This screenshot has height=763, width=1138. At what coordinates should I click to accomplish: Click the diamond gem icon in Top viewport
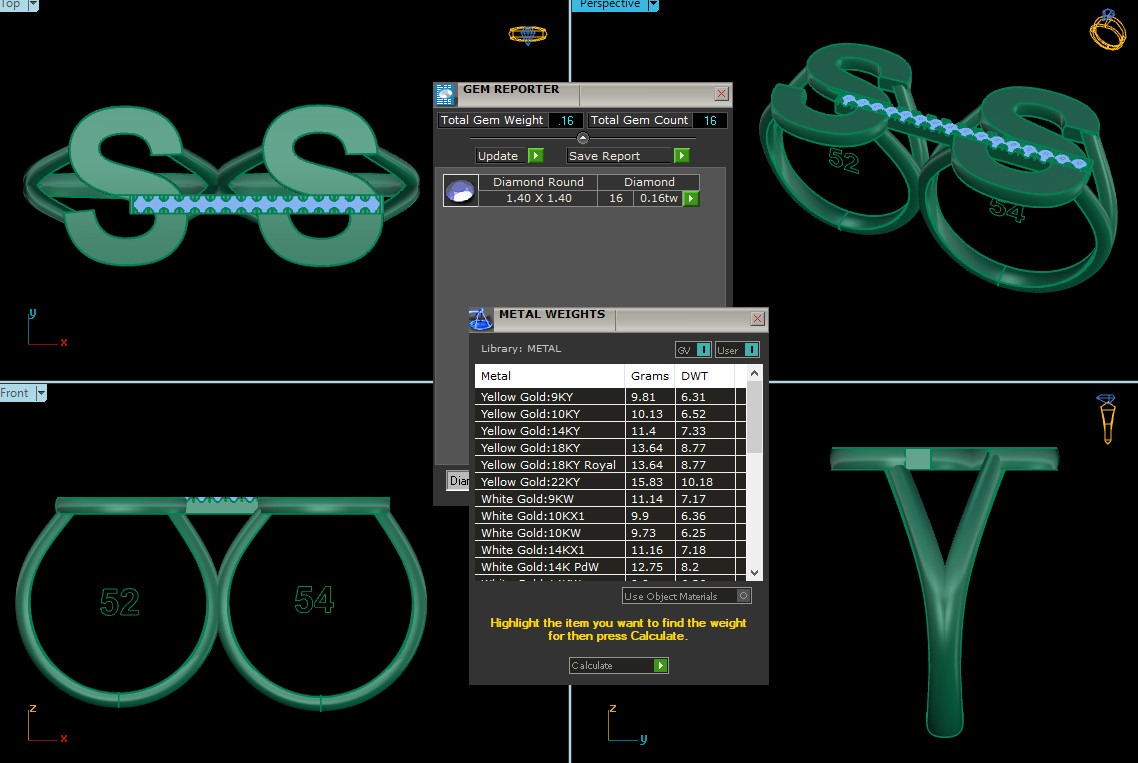(527, 35)
